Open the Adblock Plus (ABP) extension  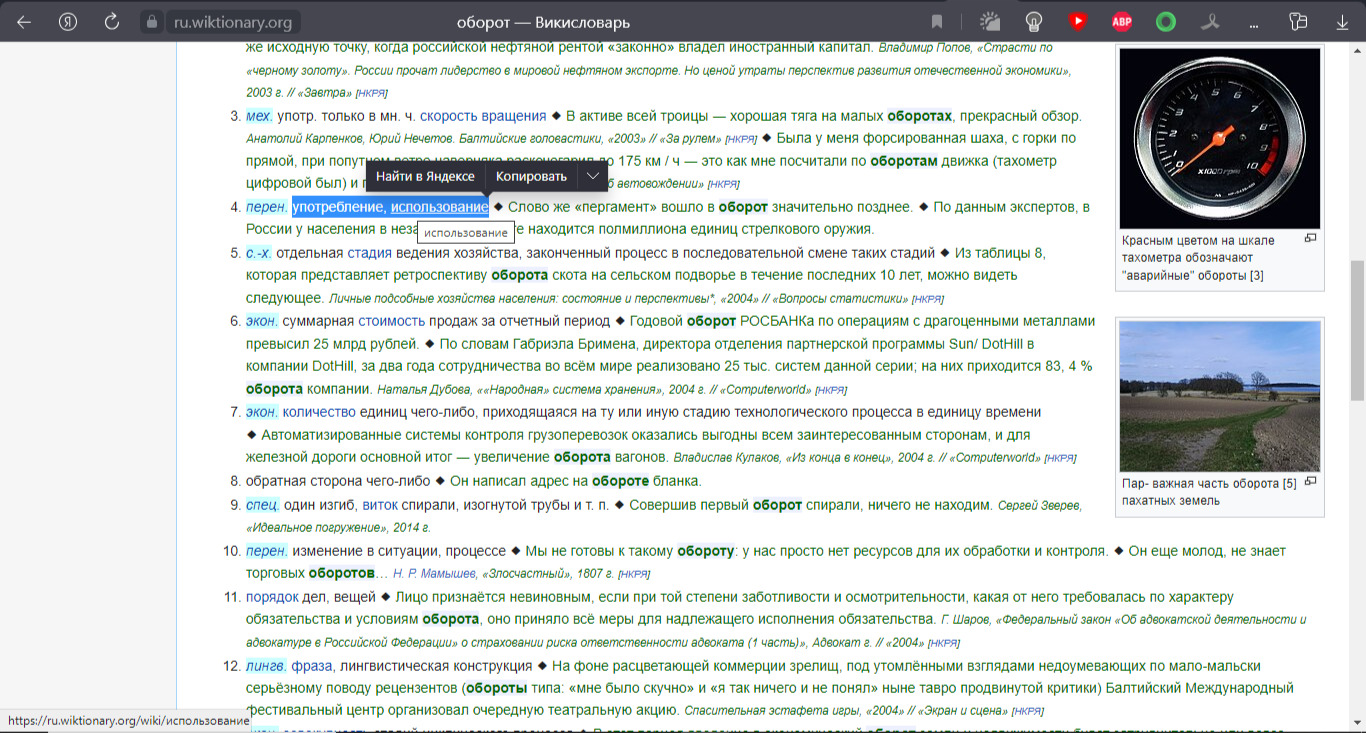(x=1122, y=21)
